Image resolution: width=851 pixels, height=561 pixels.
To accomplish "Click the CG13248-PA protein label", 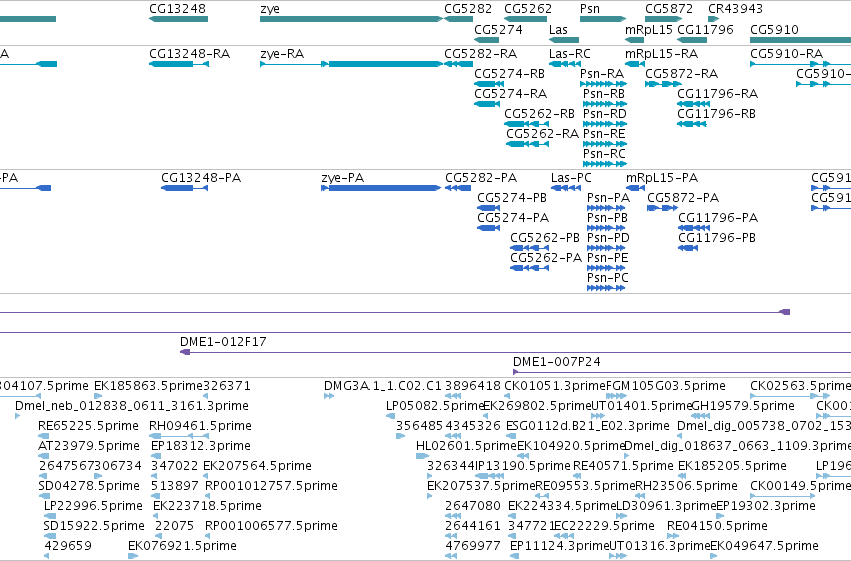I will pyautogui.click(x=201, y=178).
